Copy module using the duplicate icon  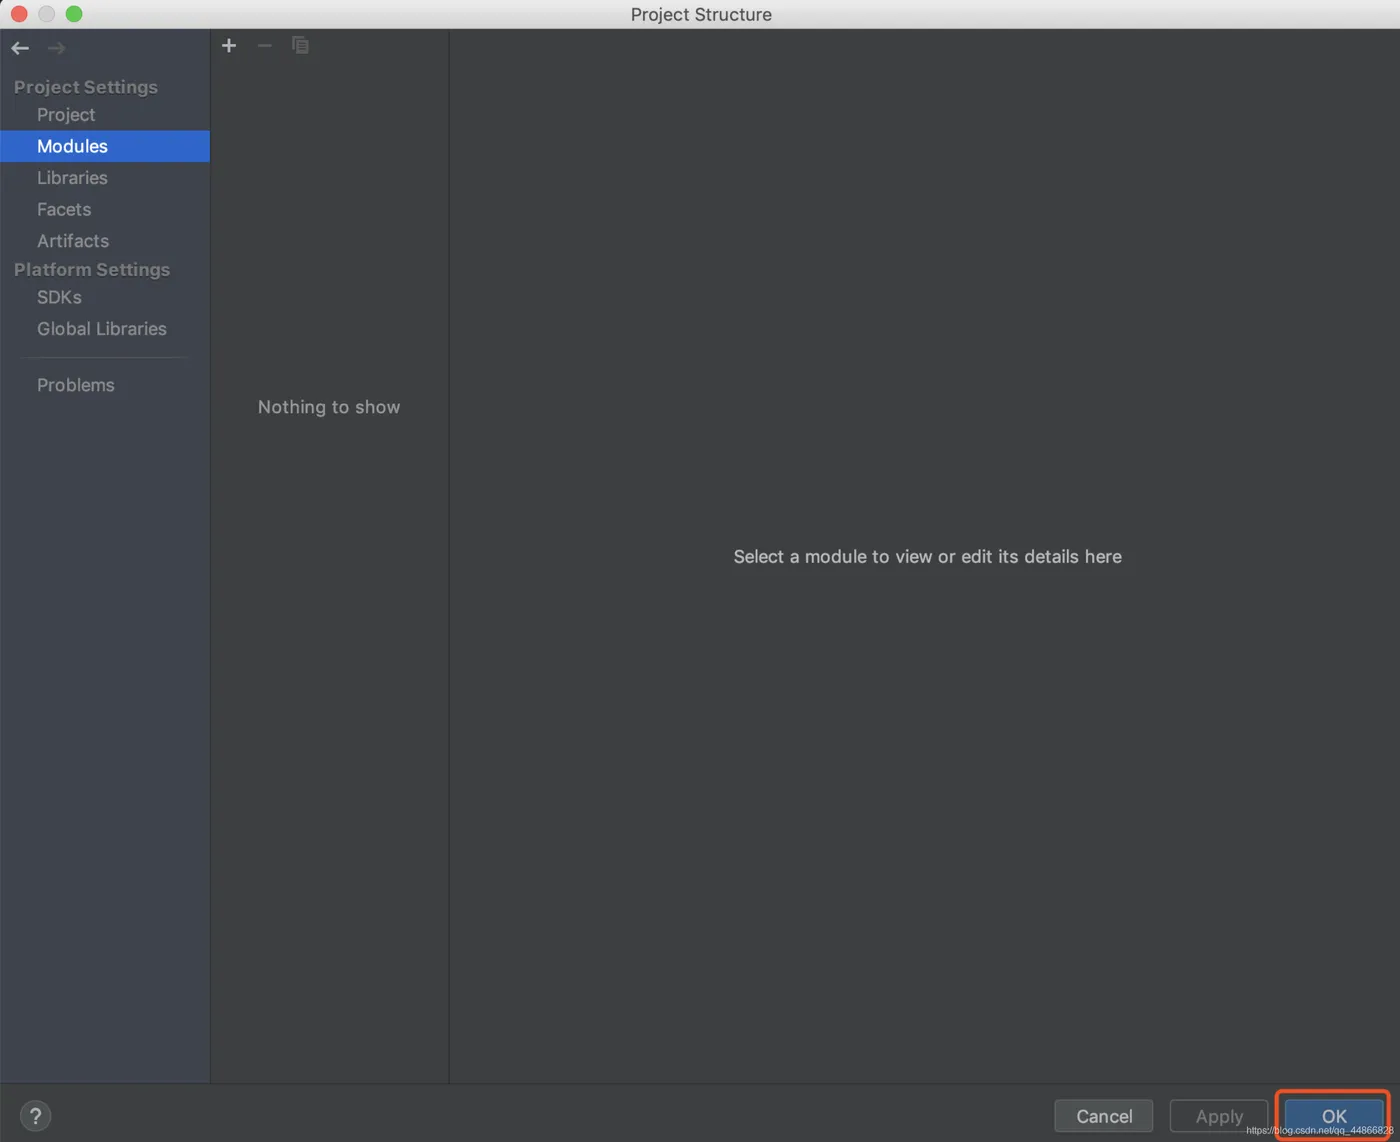300,45
